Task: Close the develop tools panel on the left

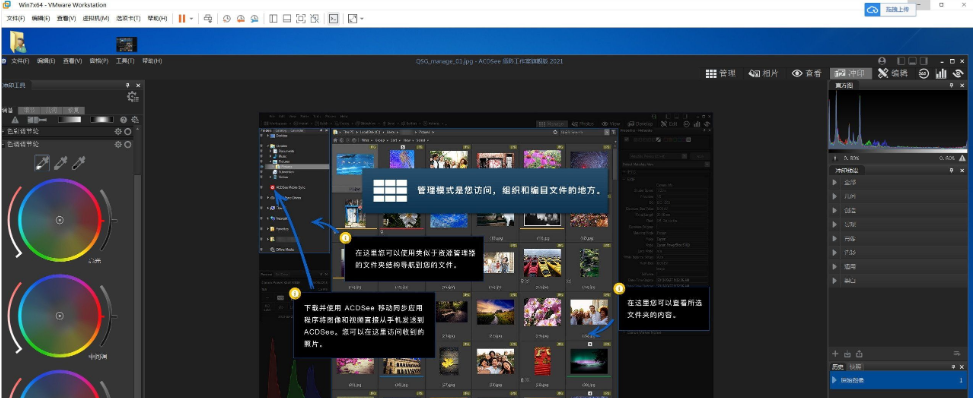Action: pos(138,85)
